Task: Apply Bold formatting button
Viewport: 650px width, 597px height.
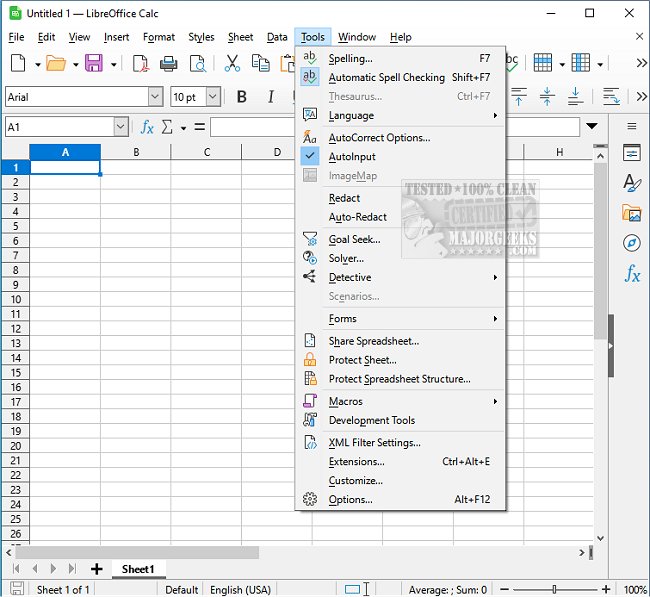Action: [241, 97]
